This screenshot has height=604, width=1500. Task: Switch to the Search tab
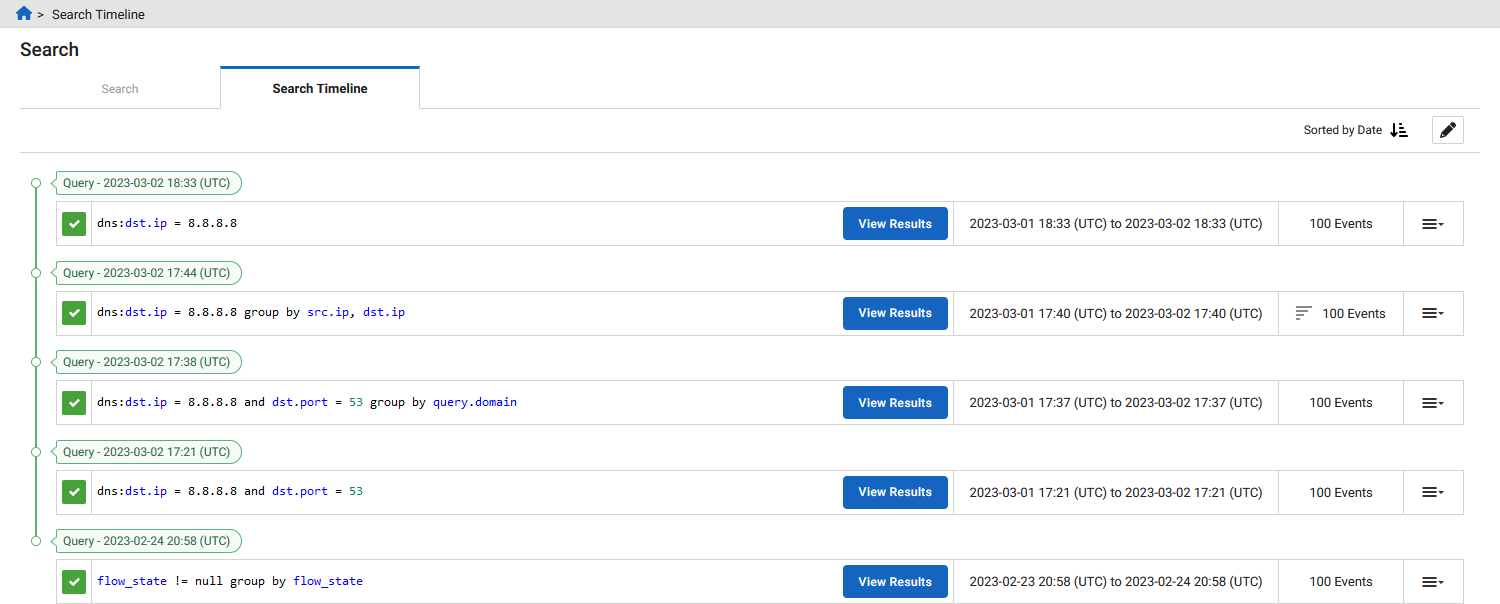click(119, 88)
